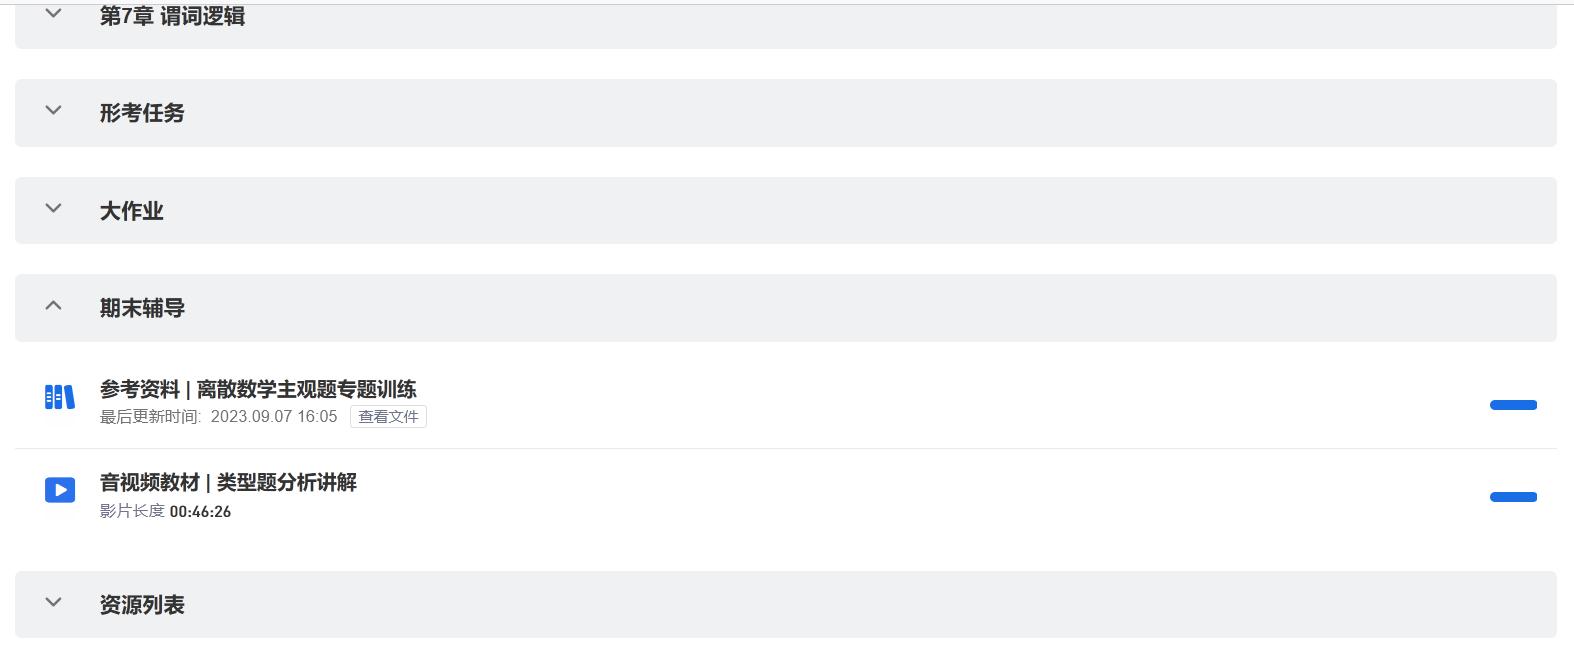The width and height of the screenshot is (1574, 660).
Task: Click the blue video play icon
Action: (x=60, y=490)
